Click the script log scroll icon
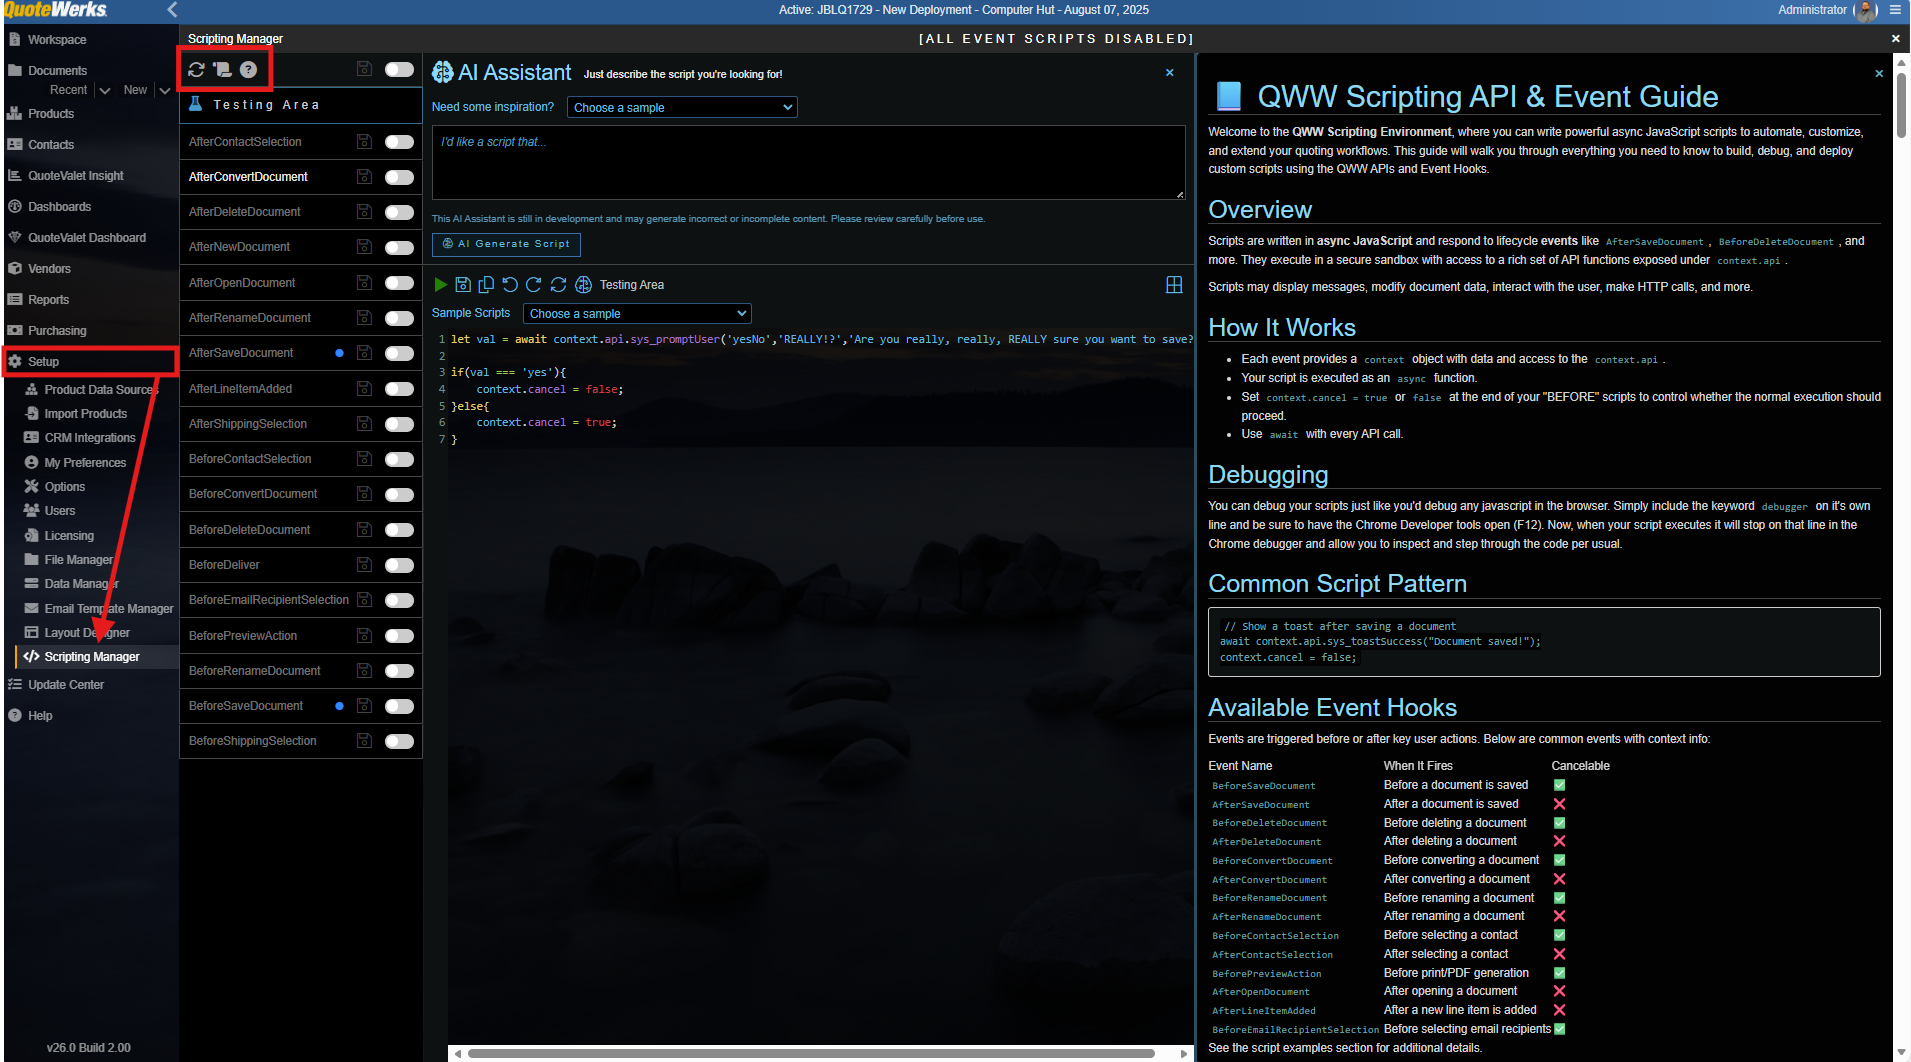The width and height of the screenshot is (1911, 1062). [x=222, y=70]
